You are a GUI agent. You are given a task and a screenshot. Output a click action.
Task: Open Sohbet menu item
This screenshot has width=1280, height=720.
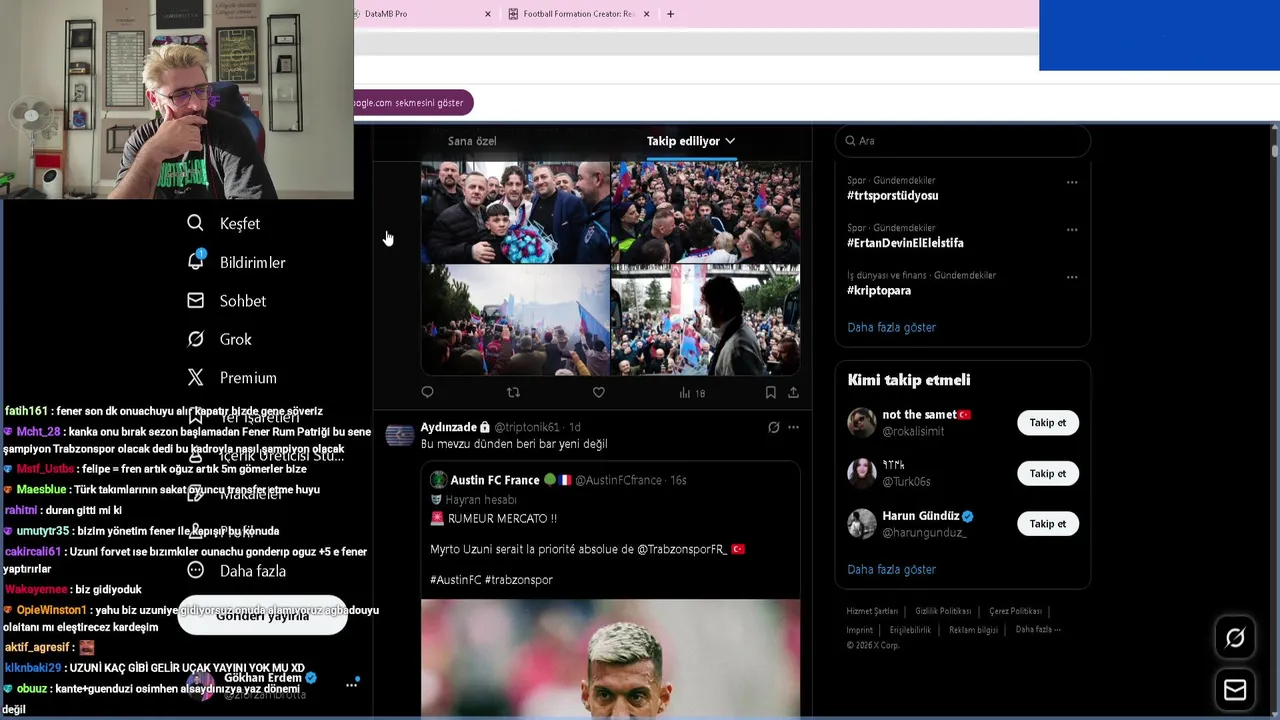[x=243, y=301]
